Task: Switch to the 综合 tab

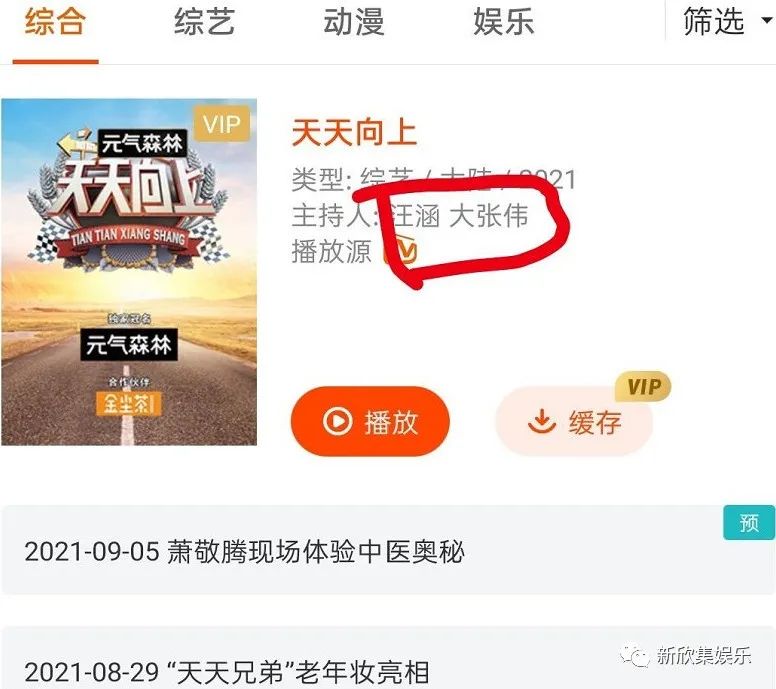Action: tap(55, 22)
